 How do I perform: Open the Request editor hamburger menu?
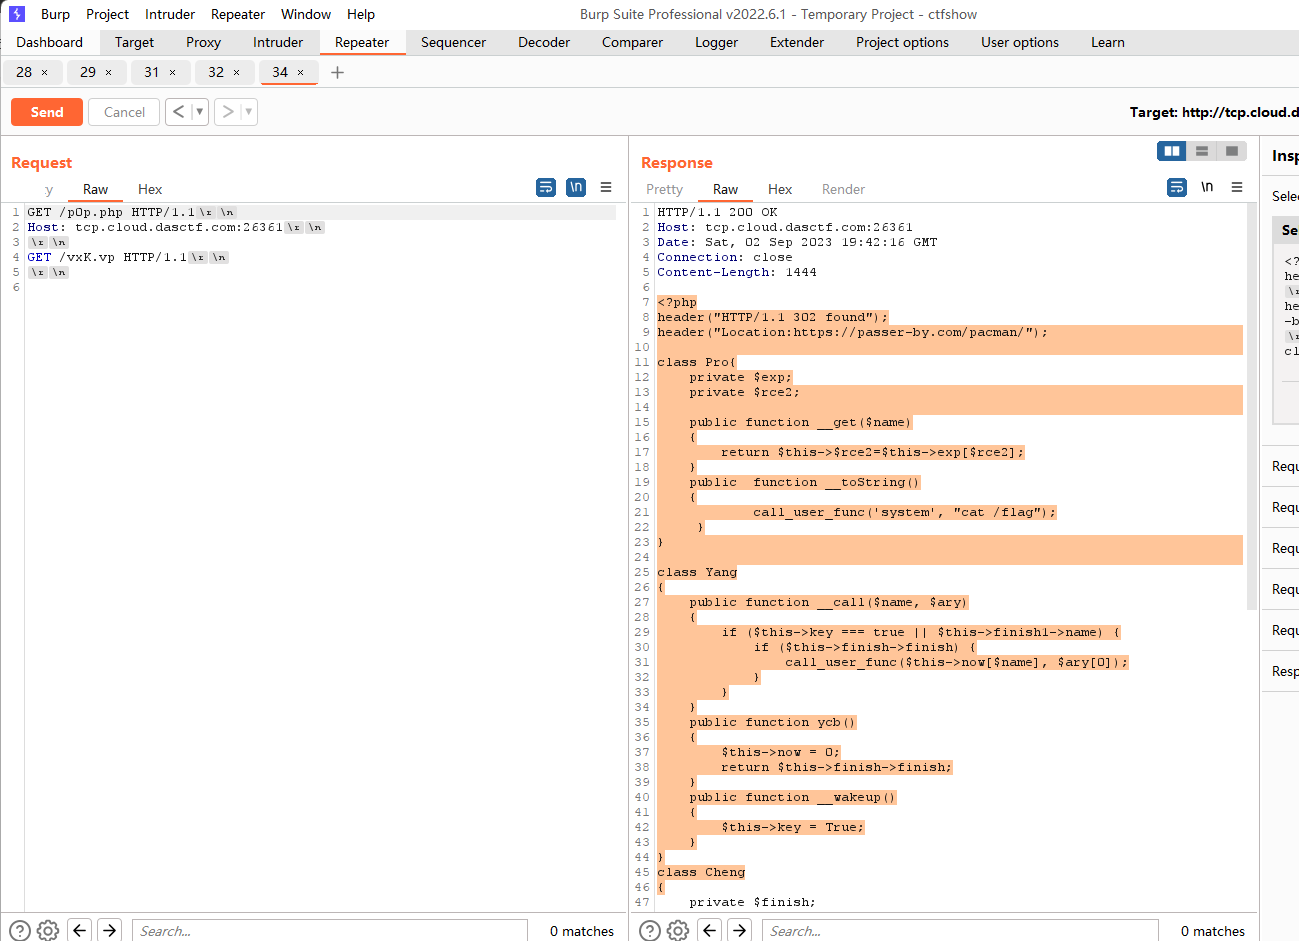[x=606, y=187]
